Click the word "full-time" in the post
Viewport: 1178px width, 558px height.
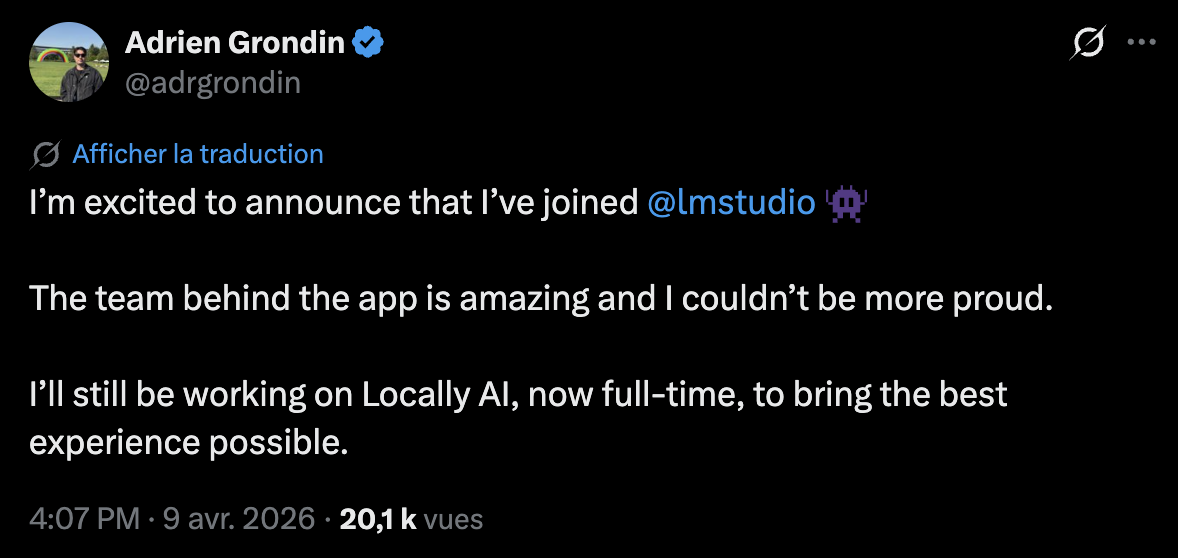coord(663,394)
